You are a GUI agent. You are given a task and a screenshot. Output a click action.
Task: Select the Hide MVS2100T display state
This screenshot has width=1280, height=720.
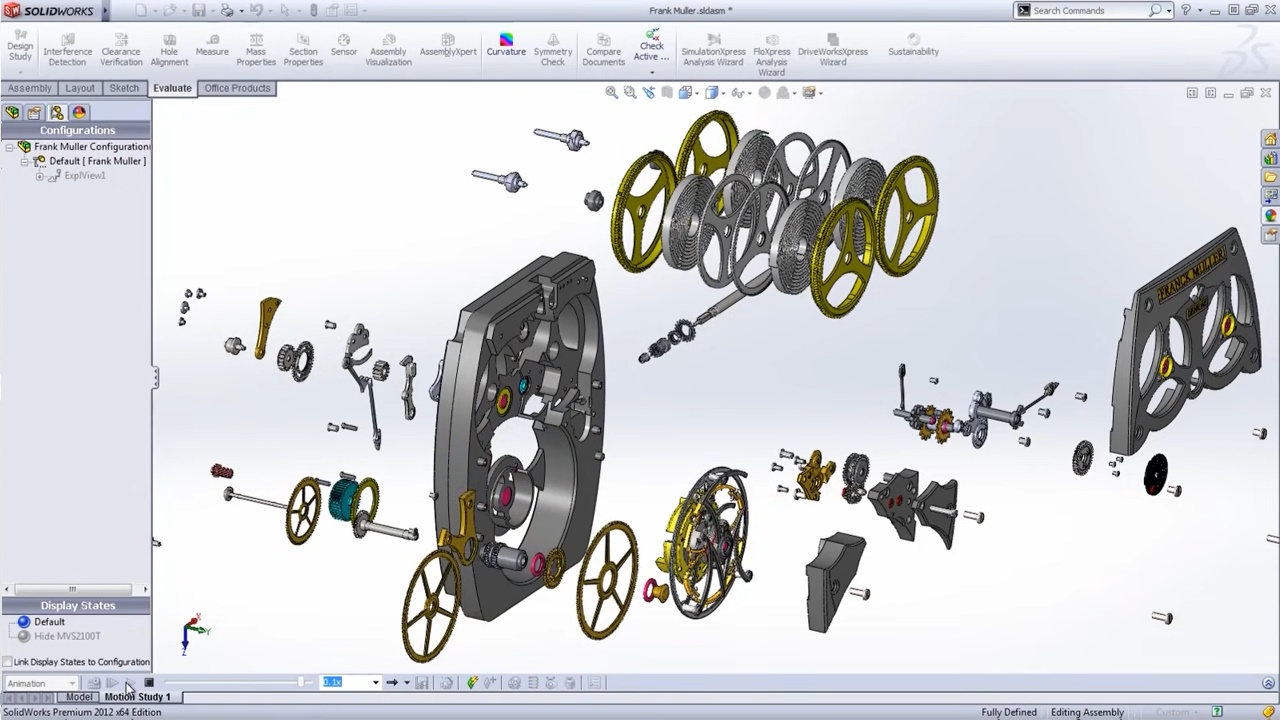pos(67,636)
